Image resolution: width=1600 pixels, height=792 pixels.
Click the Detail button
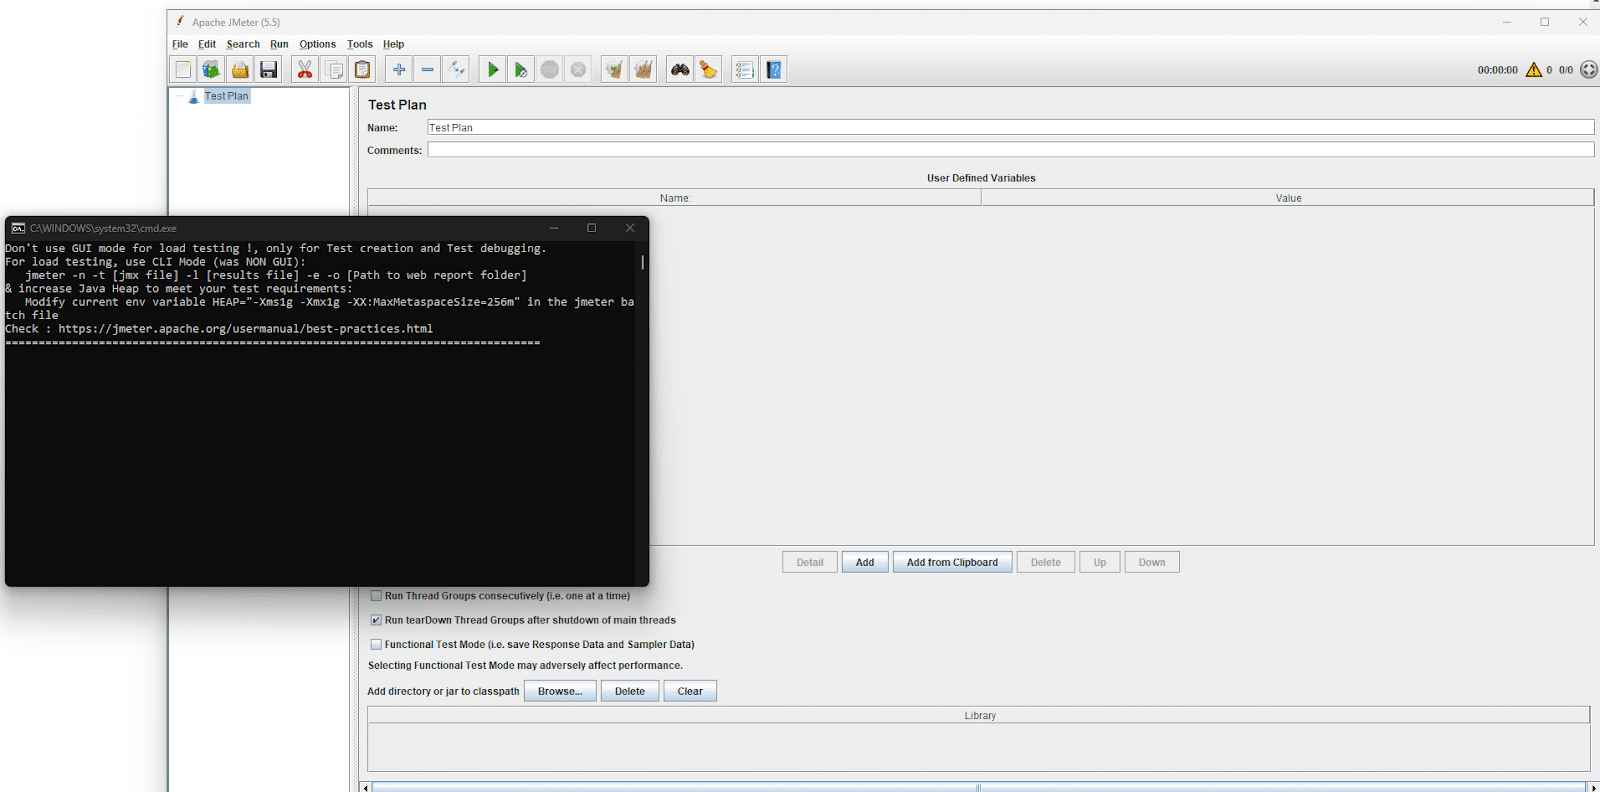[810, 562]
